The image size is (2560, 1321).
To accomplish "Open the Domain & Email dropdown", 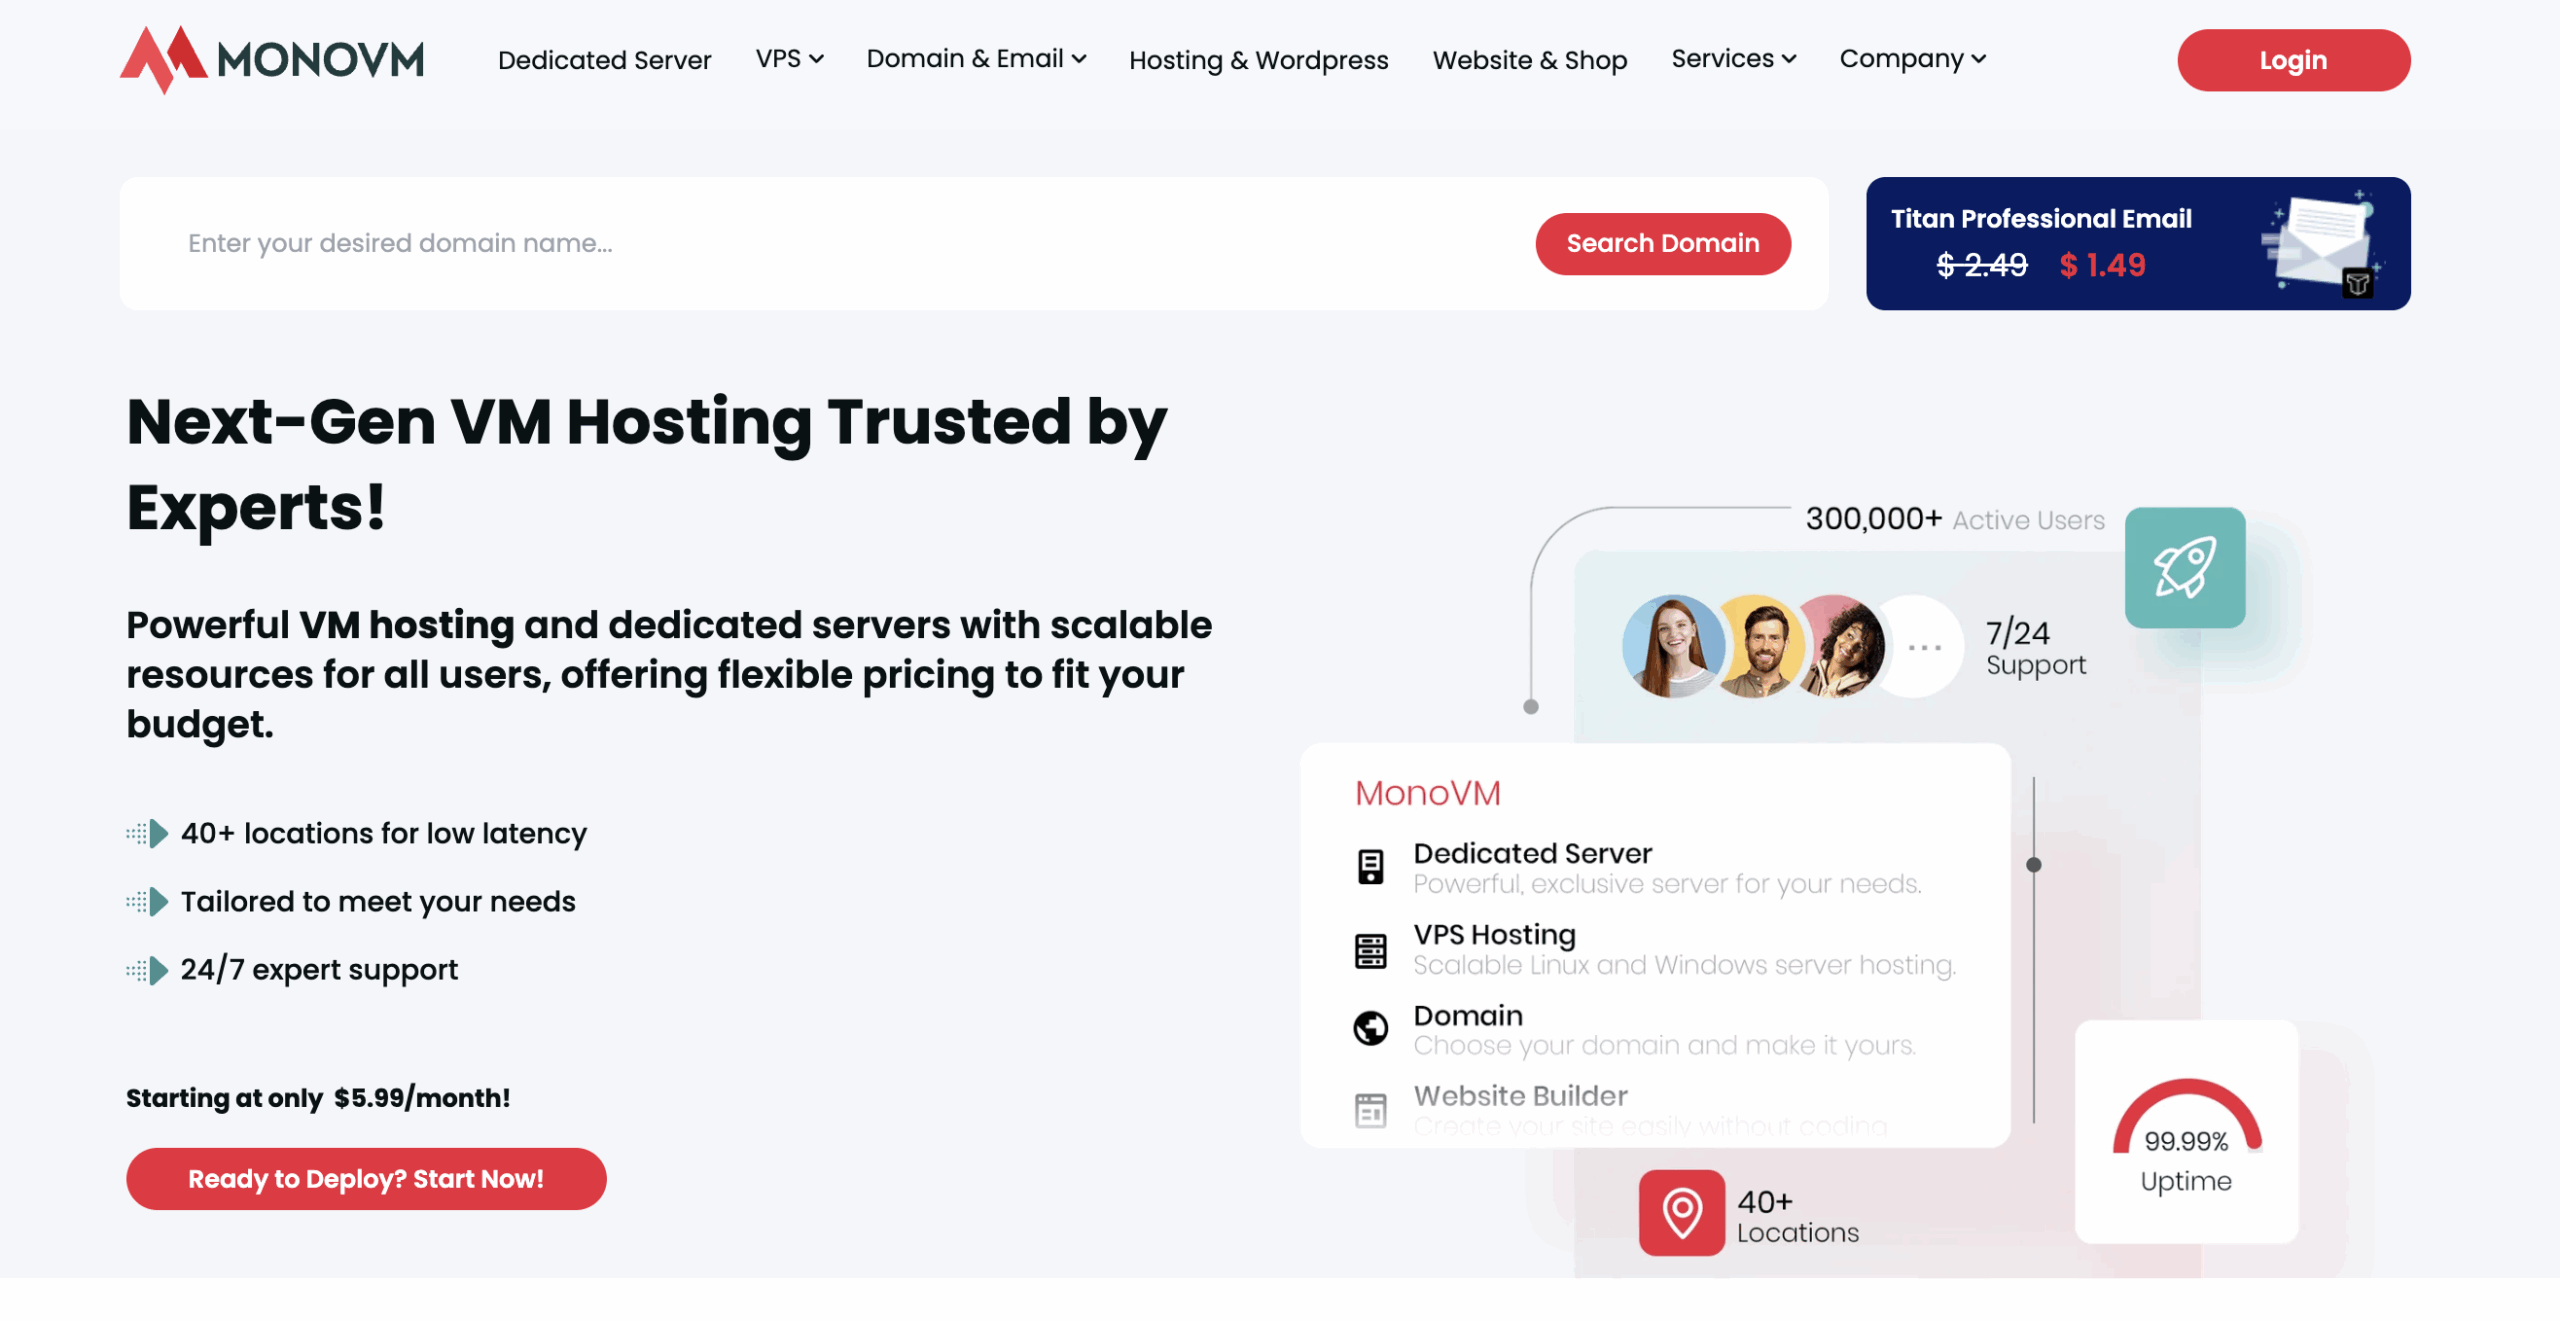I will 976,59.
